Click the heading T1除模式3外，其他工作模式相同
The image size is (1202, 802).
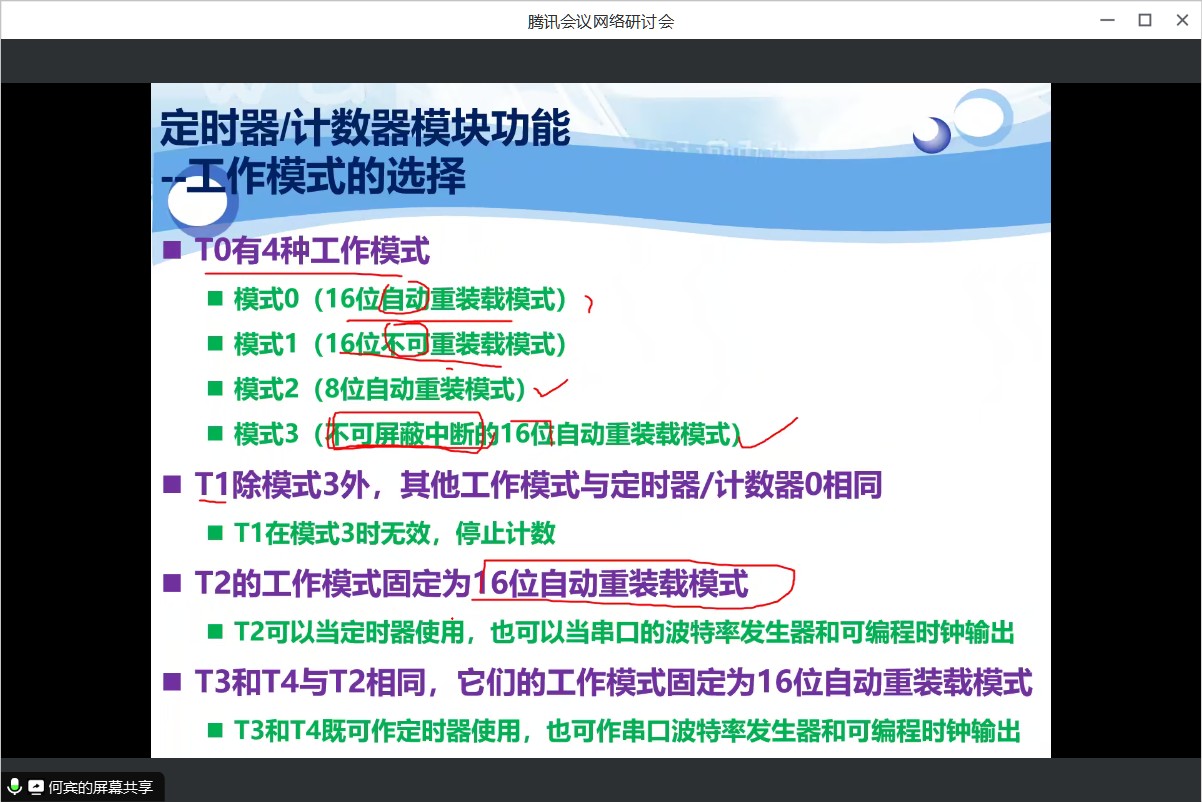538,487
